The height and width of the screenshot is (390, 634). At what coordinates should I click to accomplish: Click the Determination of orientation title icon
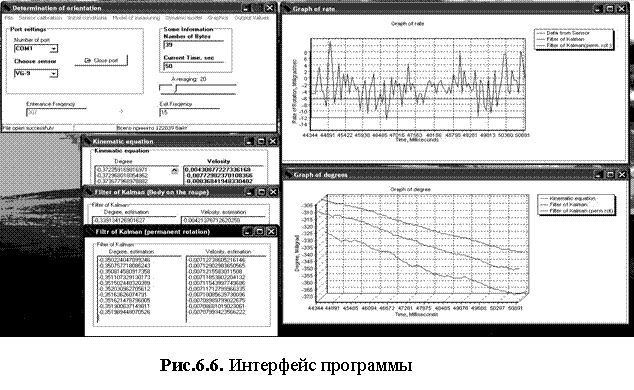(x=7, y=8)
